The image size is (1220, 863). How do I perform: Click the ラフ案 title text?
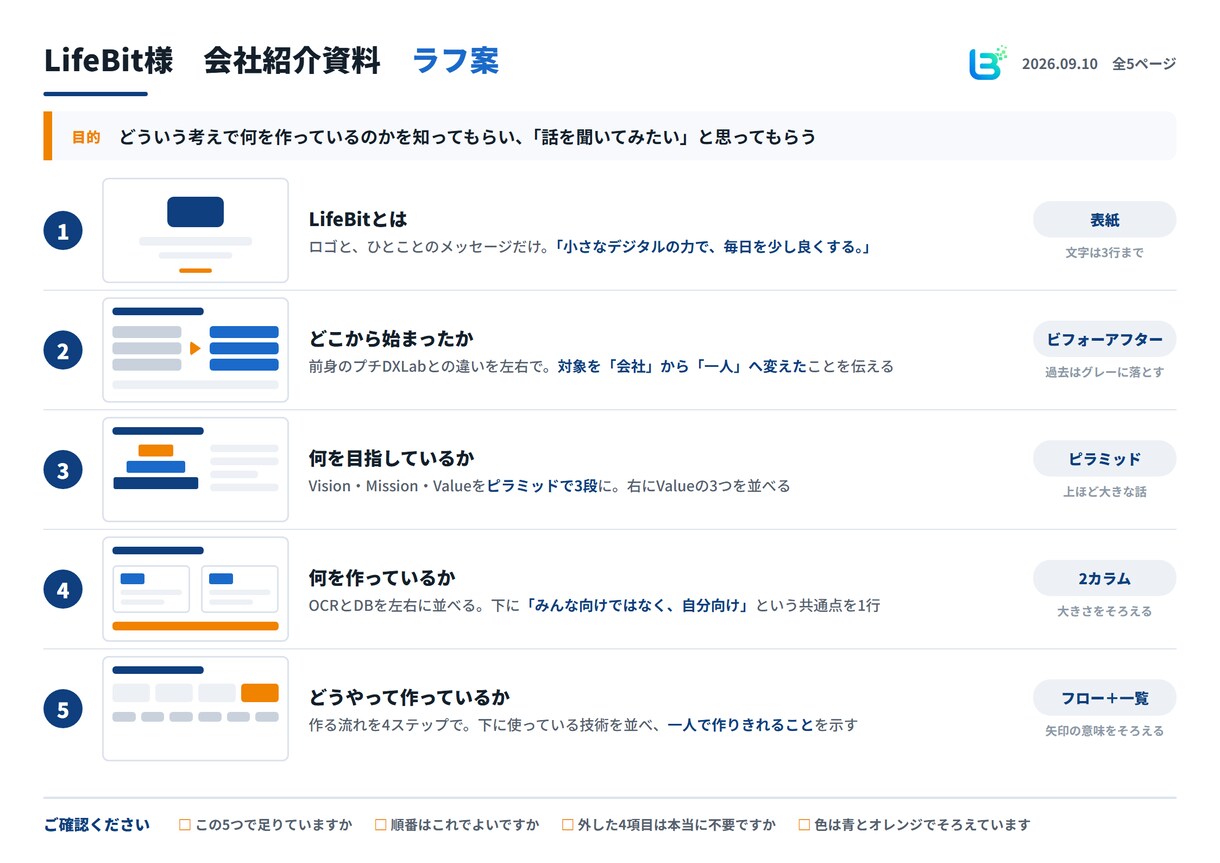pos(456,61)
